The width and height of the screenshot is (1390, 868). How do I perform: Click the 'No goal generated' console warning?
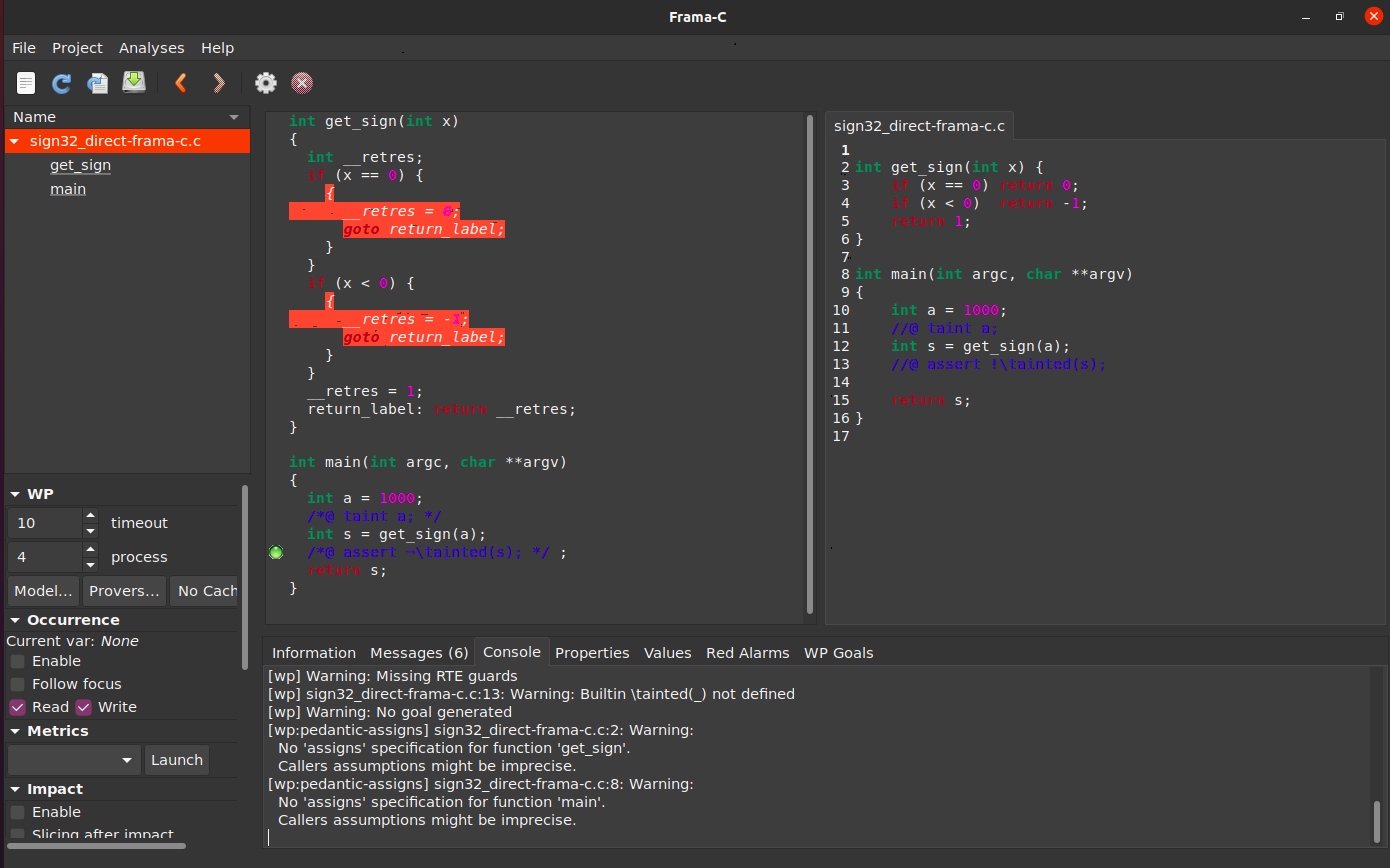point(390,712)
